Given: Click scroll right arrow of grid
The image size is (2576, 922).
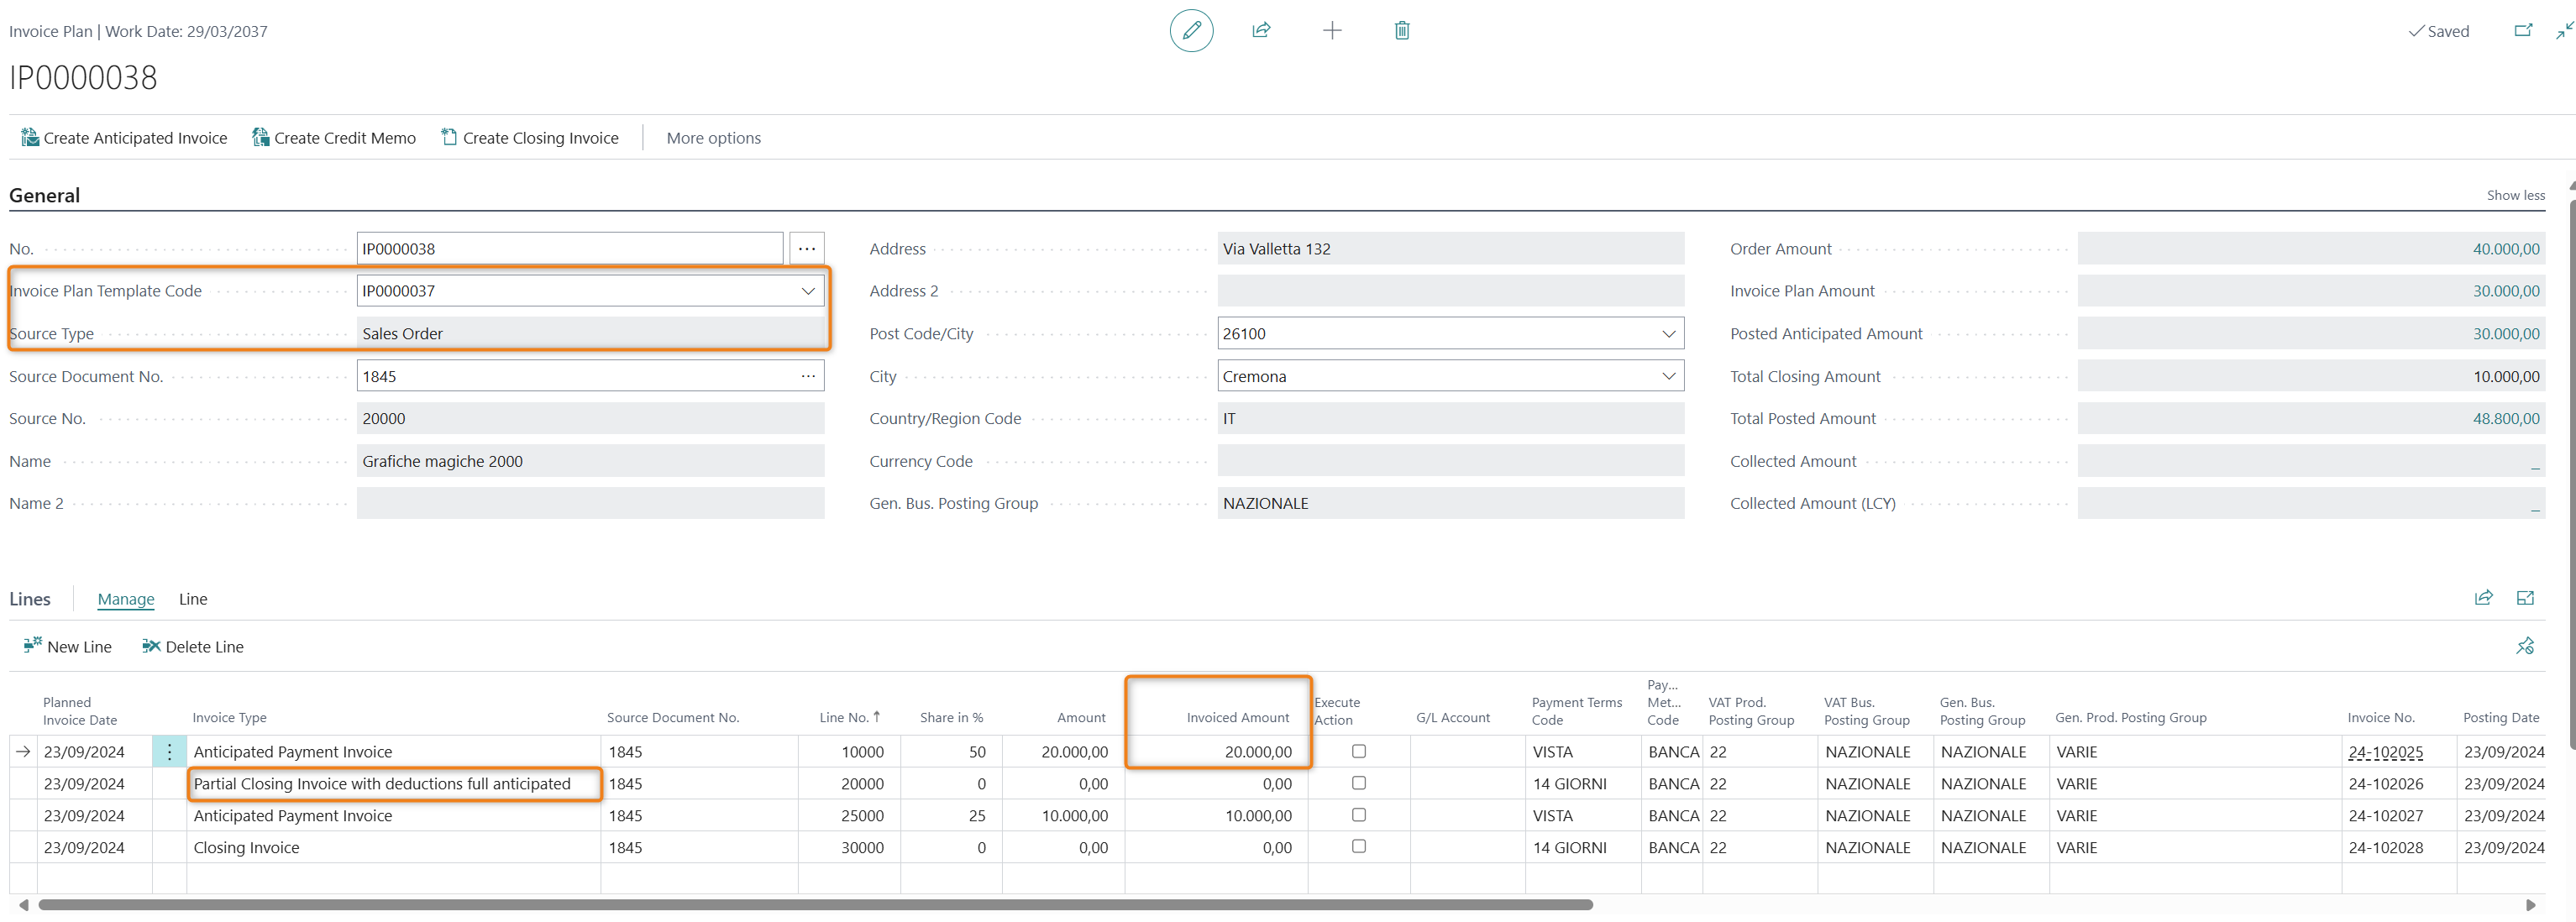Looking at the screenshot, I should click(2531, 905).
